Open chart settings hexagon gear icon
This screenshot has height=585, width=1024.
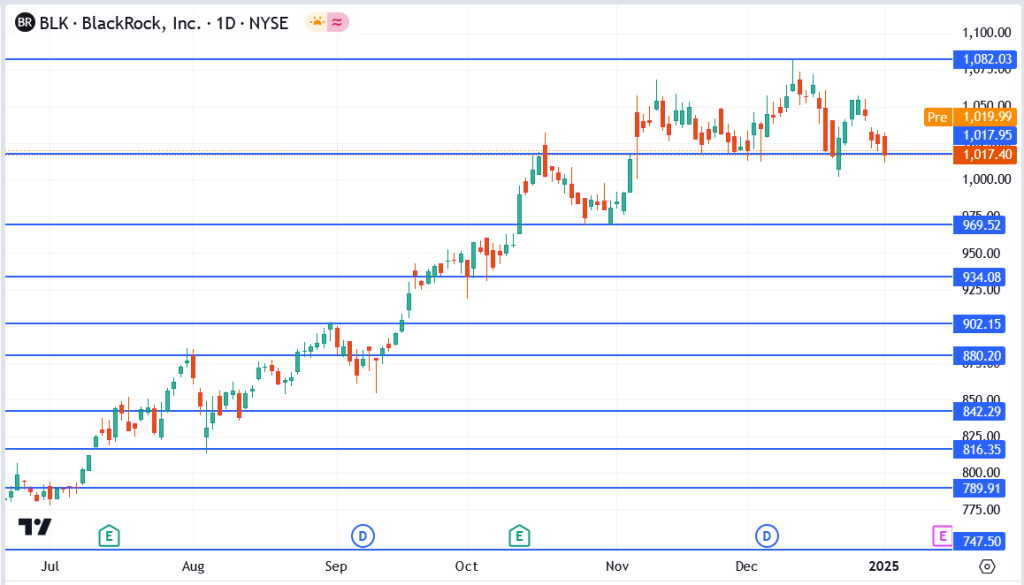[987, 566]
